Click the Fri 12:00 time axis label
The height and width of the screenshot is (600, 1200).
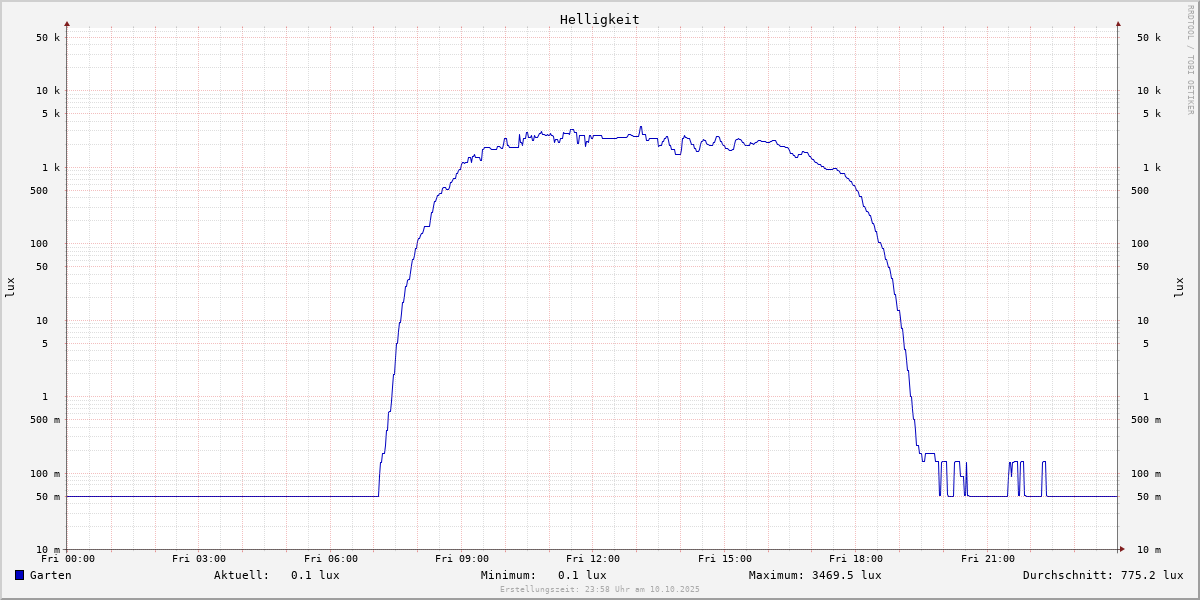(593, 559)
